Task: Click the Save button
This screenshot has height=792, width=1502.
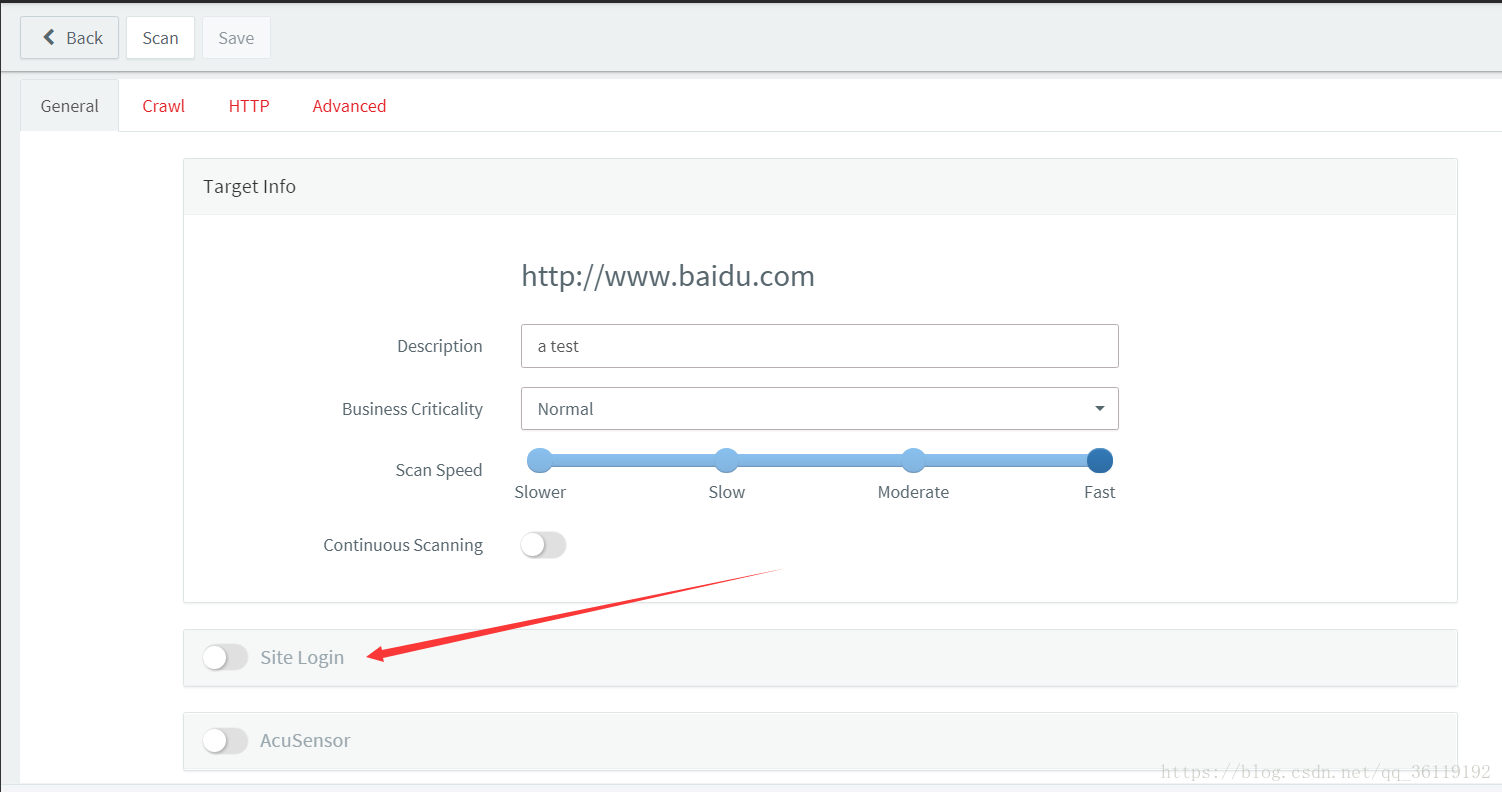Action: pyautogui.click(x=236, y=38)
